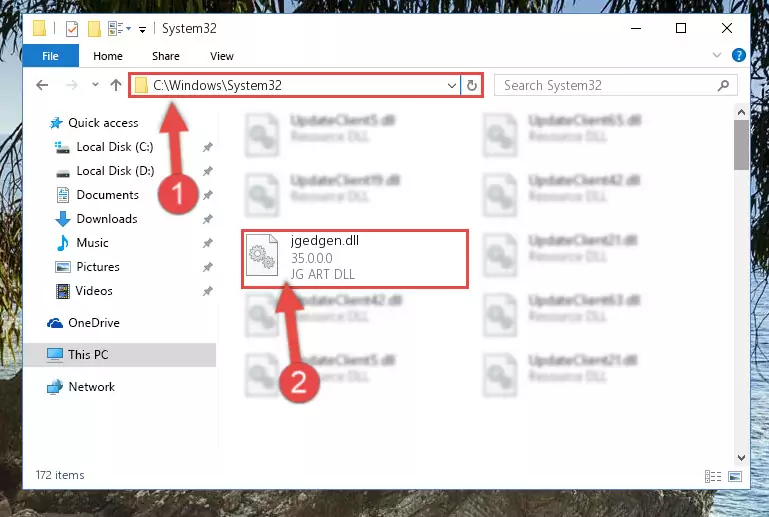Click the pin icon next to Downloads
The width and height of the screenshot is (769, 517).
[208, 219]
